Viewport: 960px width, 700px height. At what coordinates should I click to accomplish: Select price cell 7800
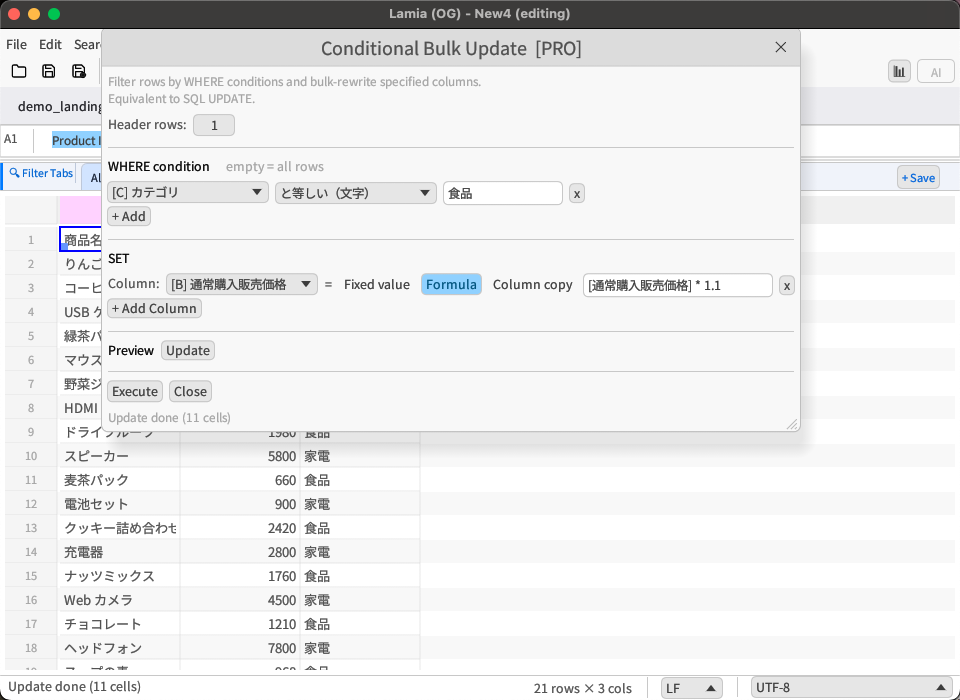240,648
